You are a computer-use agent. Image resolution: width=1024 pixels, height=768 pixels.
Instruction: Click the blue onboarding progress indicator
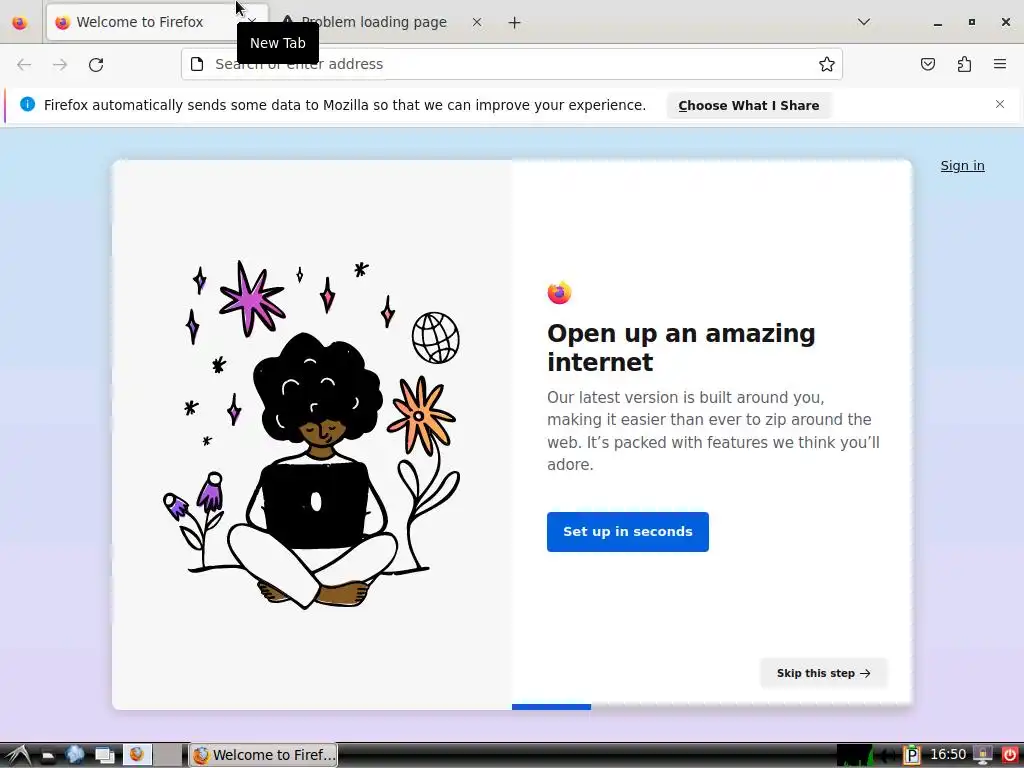pyautogui.click(x=551, y=707)
